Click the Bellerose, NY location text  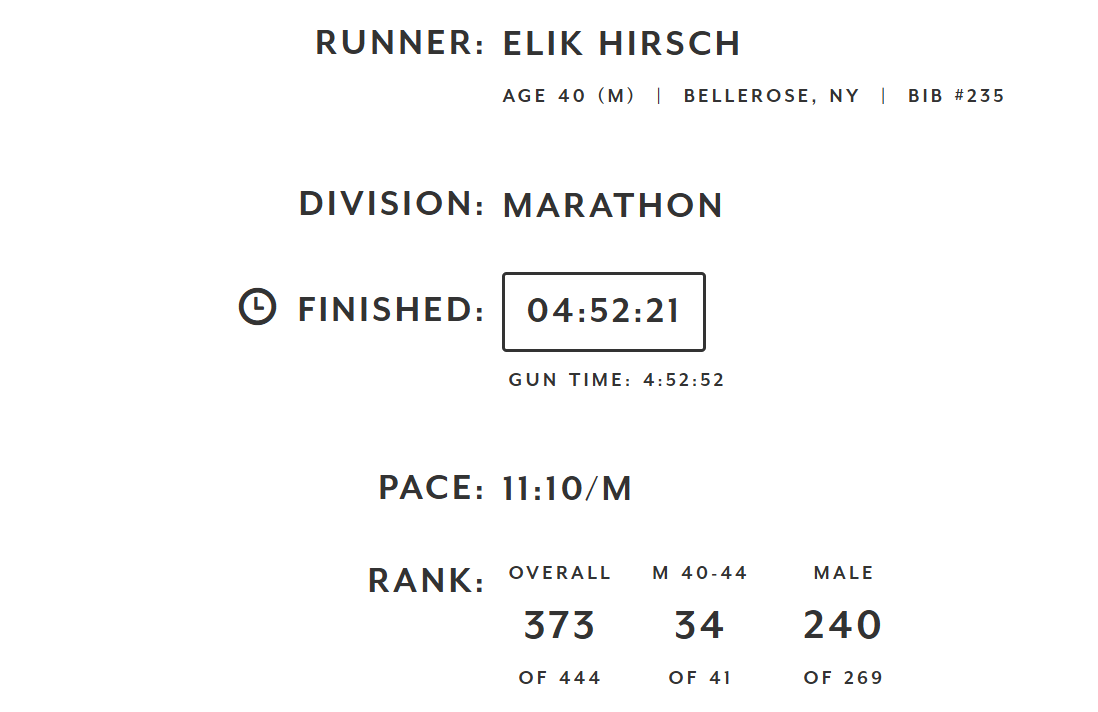pyautogui.click(x=771, y=97)
